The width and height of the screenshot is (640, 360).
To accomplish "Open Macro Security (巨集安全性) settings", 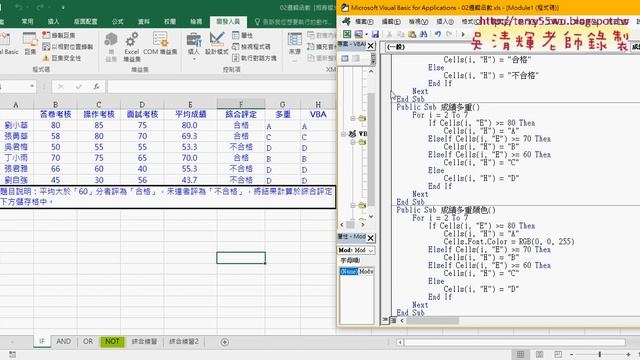I will [62, 58].
